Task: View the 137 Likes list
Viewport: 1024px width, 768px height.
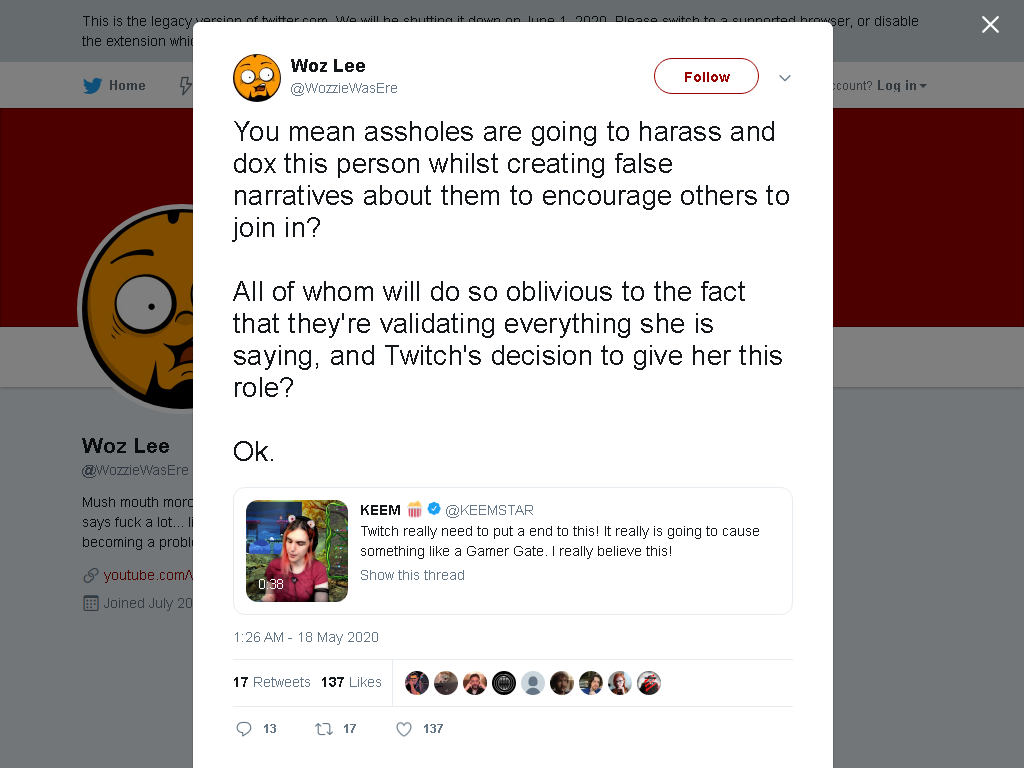Action: pos(351,682)
